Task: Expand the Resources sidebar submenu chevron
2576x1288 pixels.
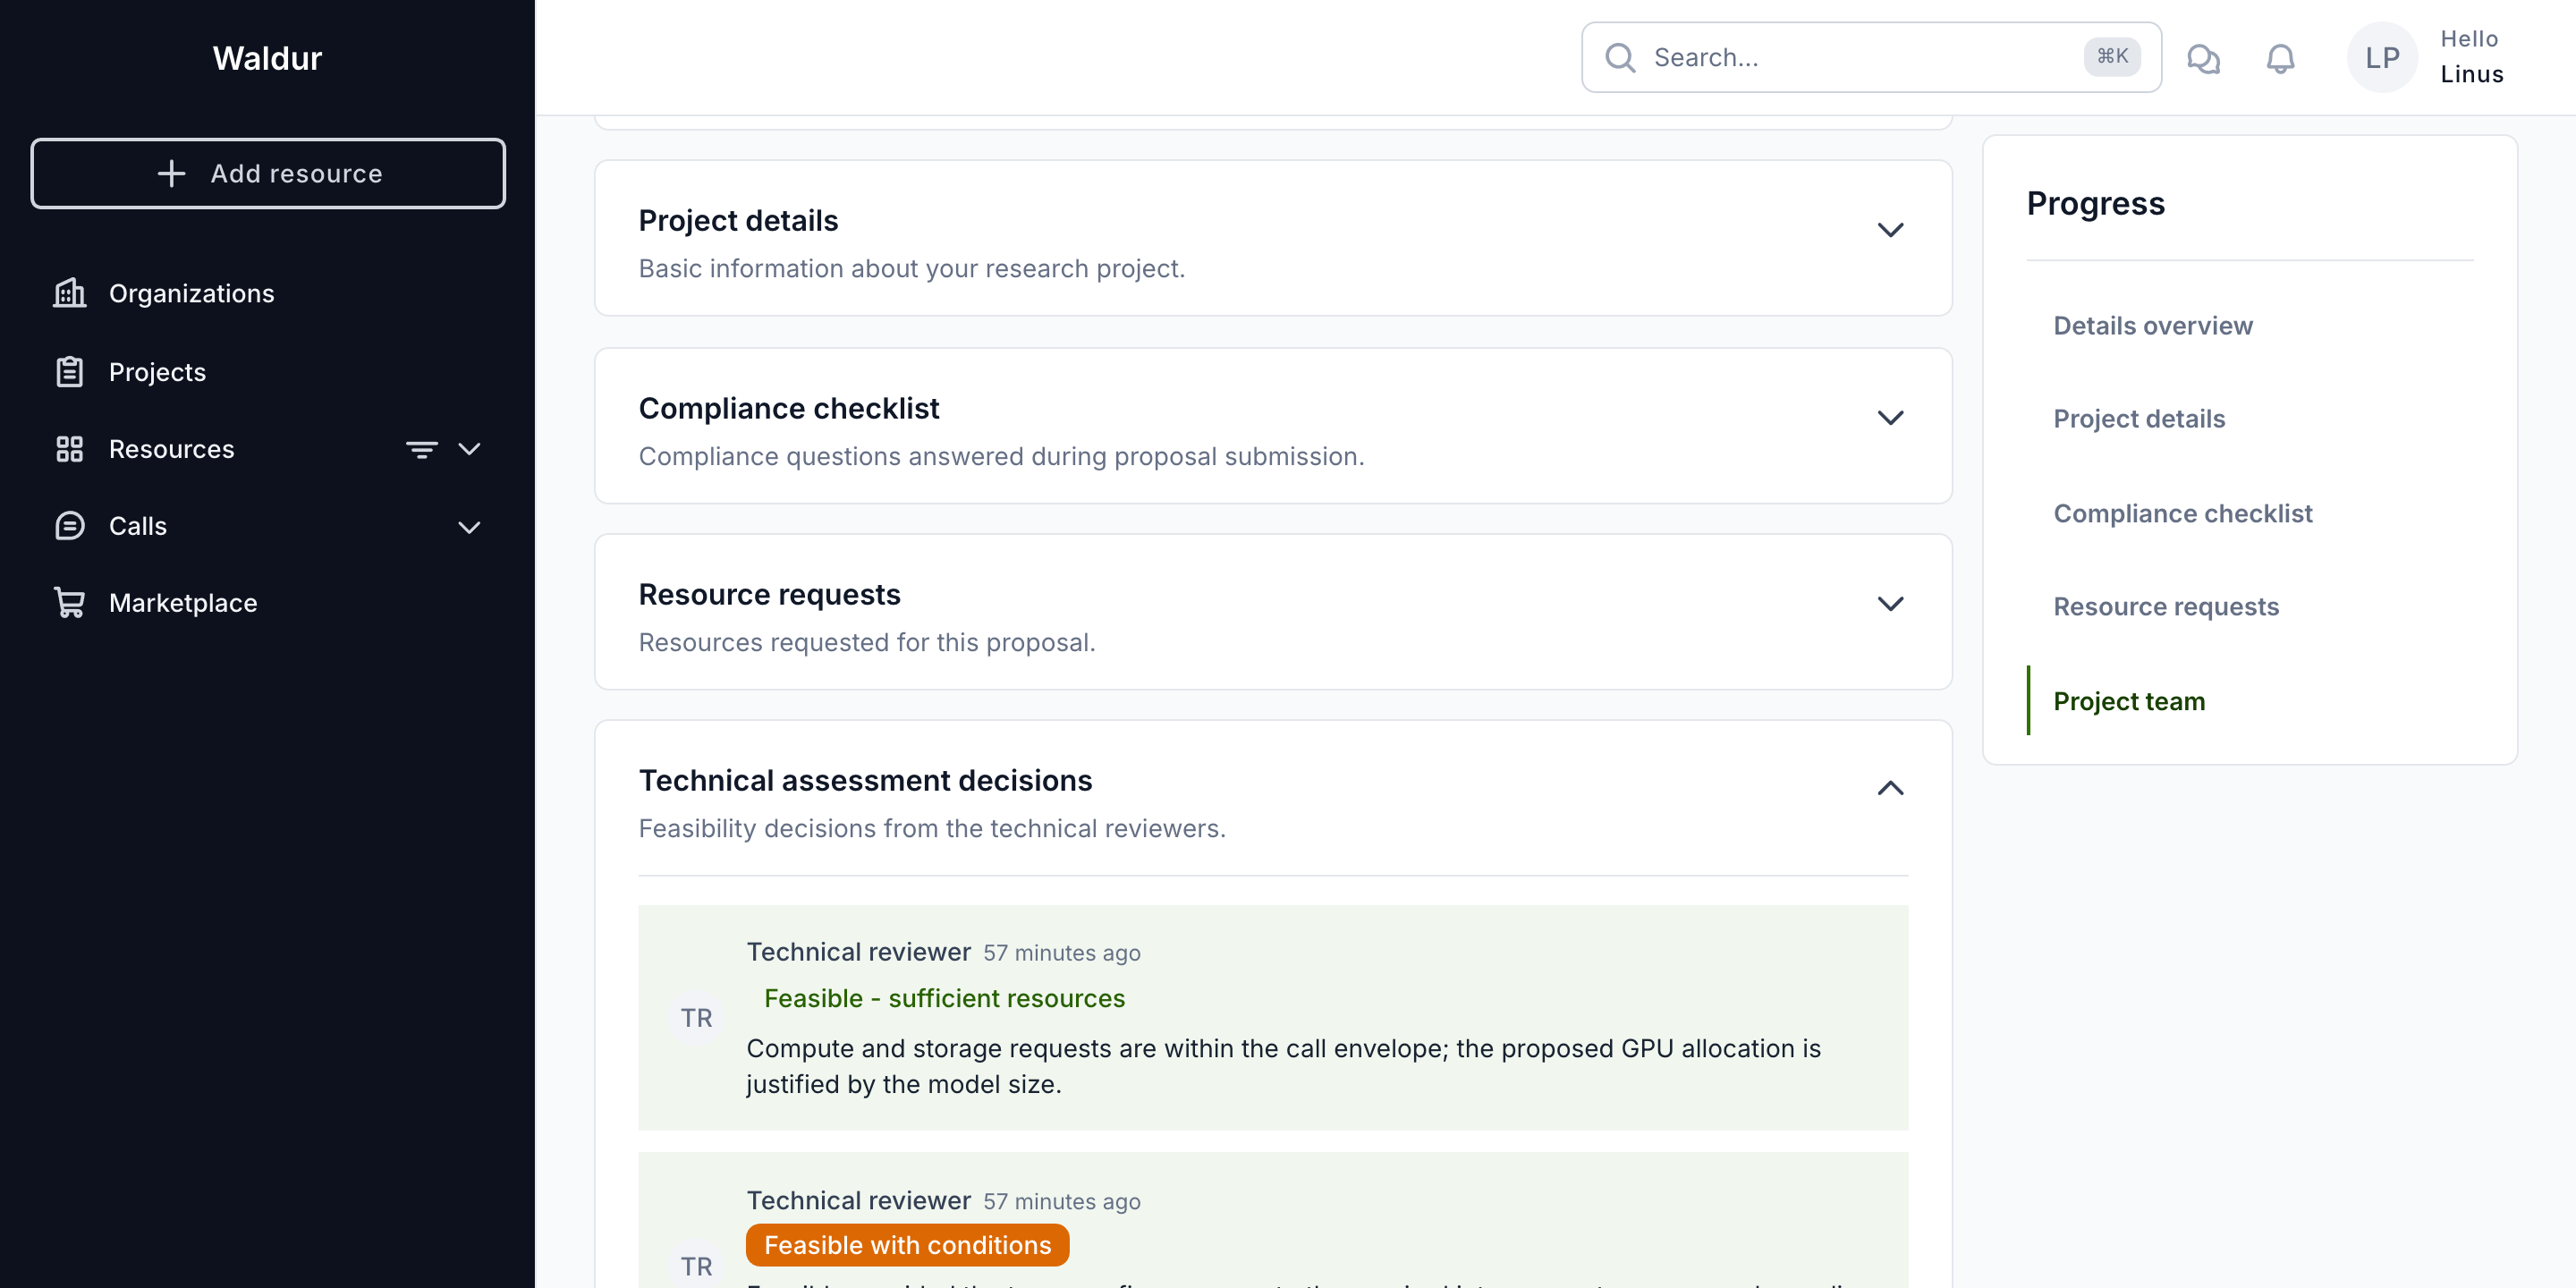Action: tap(469, 449)
